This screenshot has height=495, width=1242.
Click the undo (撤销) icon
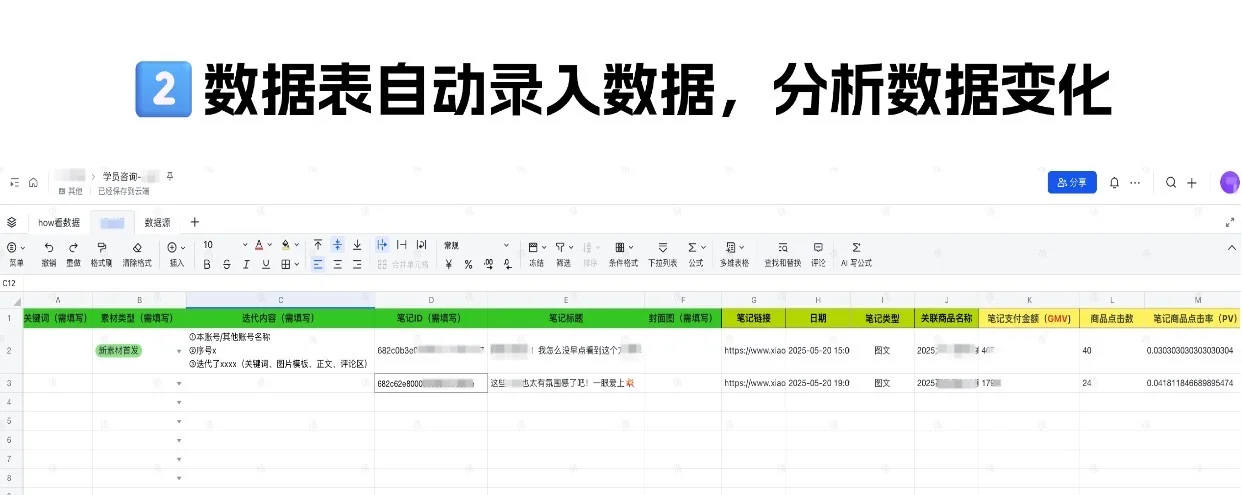[x=49, y=246]
